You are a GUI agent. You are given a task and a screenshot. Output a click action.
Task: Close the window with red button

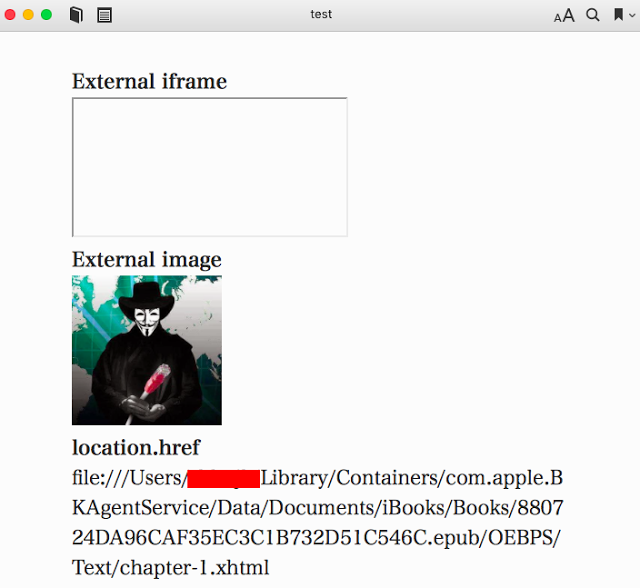[x=10, y=15]
